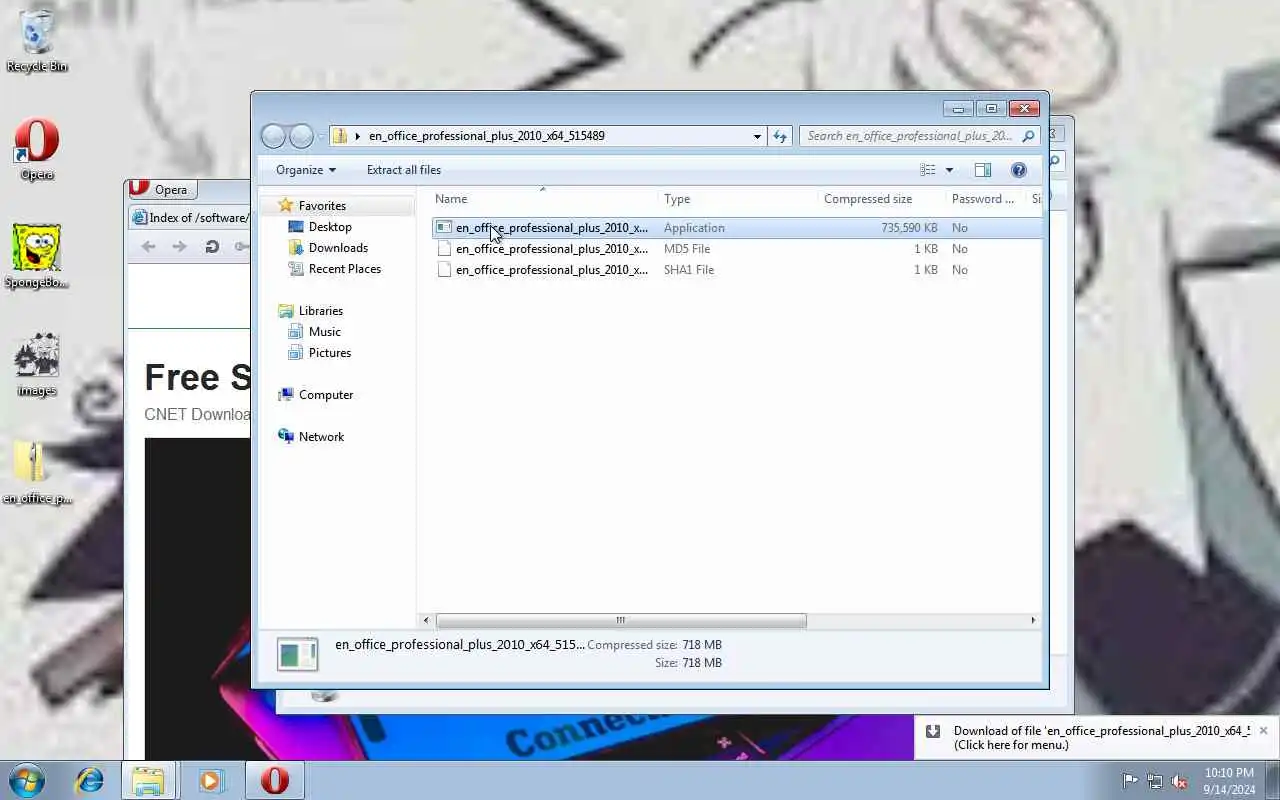Screen dimensions: 1280x800
Task: Click the search magnifier icon in Explorer
Action: click(x=1028, y=136)
